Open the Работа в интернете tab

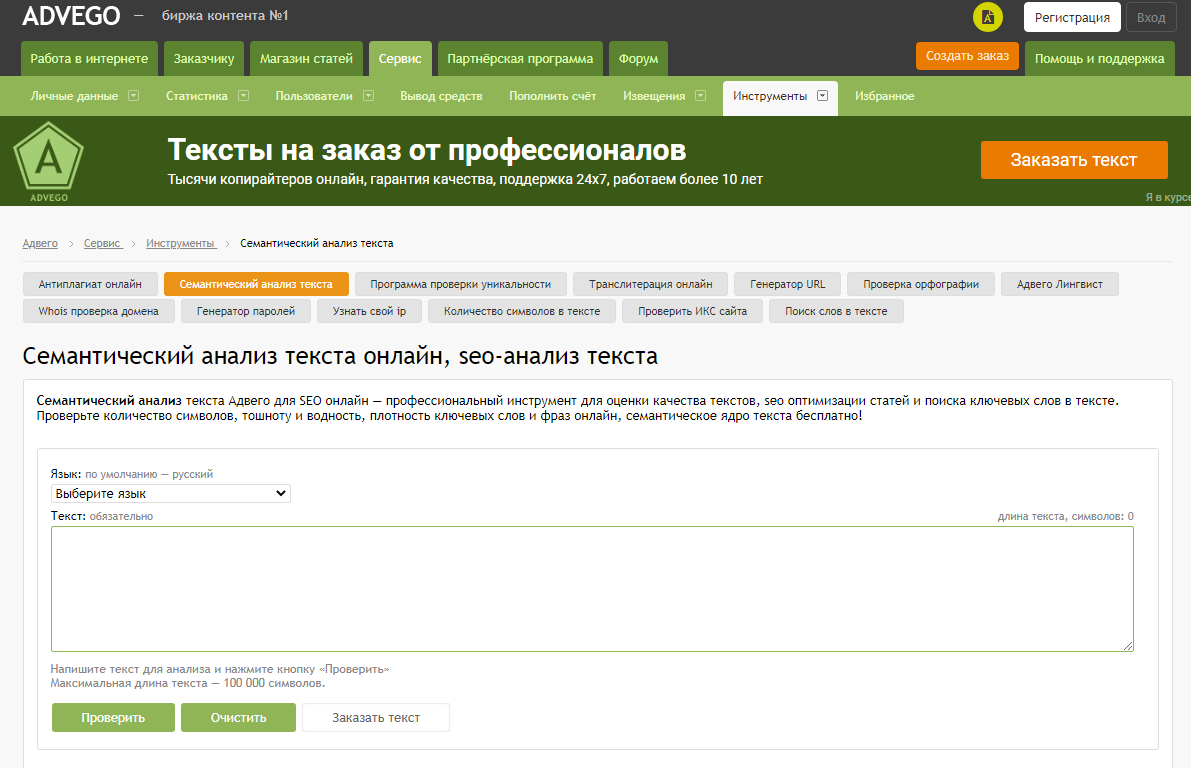coord(89,58)
